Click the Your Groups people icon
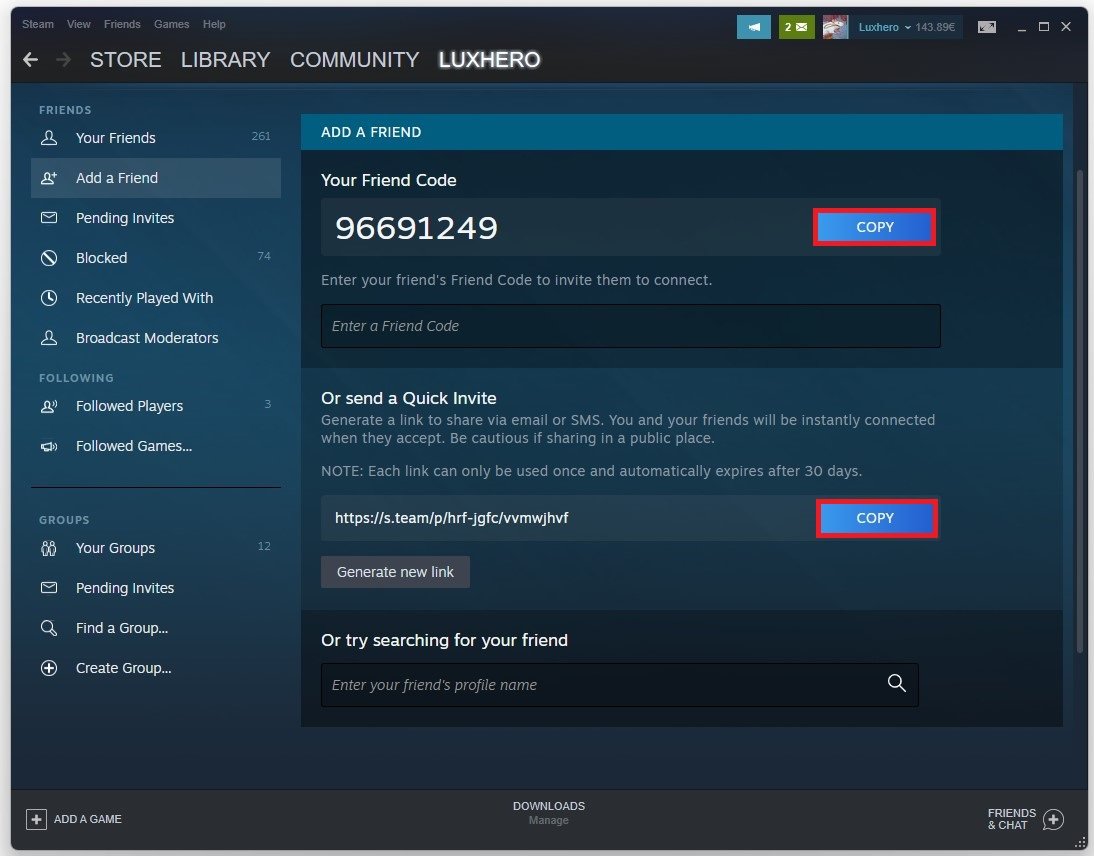The height and width of the screenshot is (856, 1094). point(49,548)
